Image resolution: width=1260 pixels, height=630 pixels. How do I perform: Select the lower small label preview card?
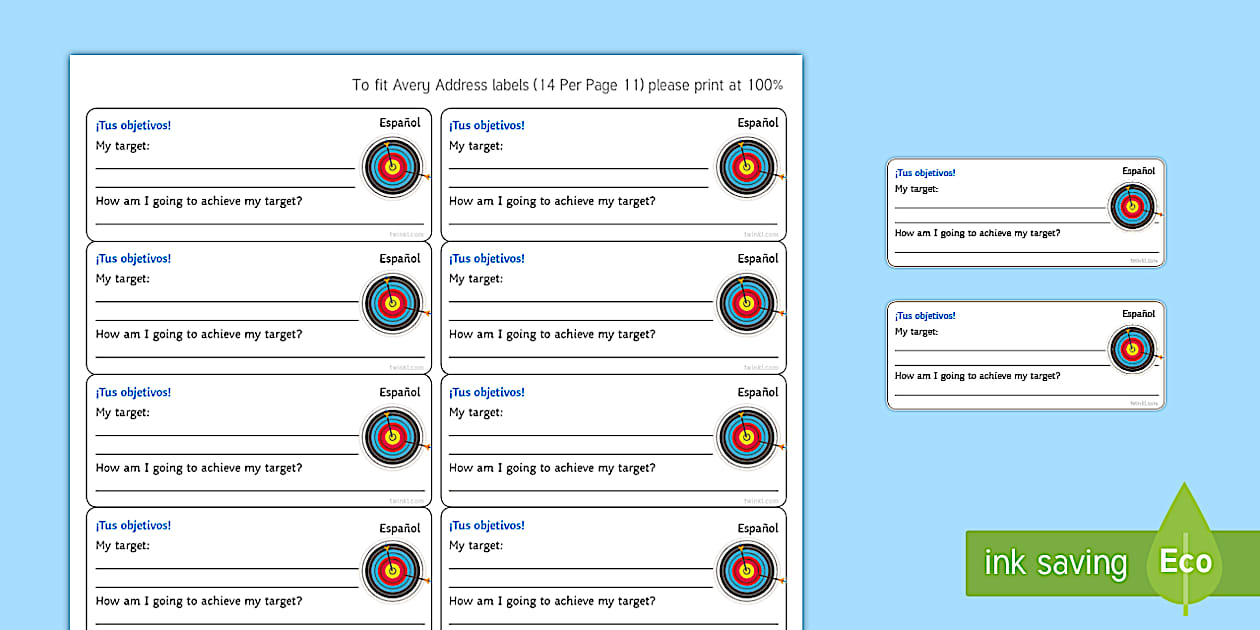click(1025, 355)
